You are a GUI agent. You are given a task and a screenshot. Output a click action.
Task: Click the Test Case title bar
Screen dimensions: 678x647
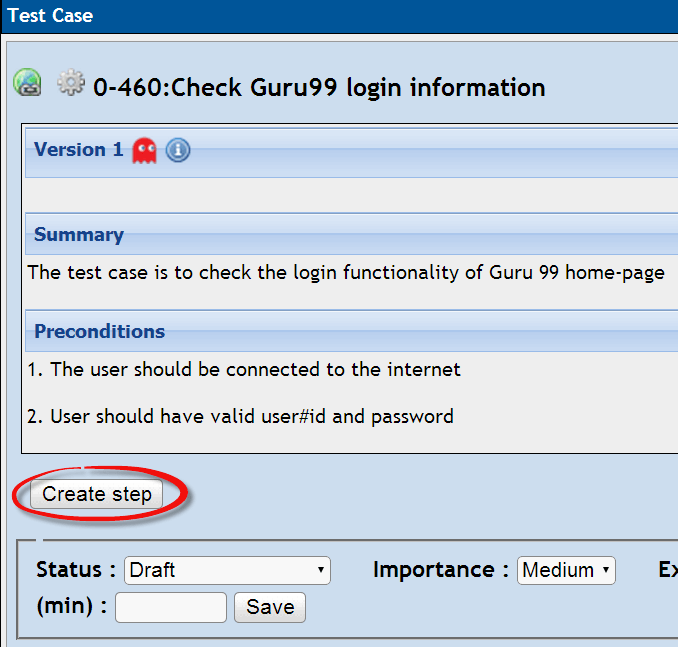pos(50,16)
